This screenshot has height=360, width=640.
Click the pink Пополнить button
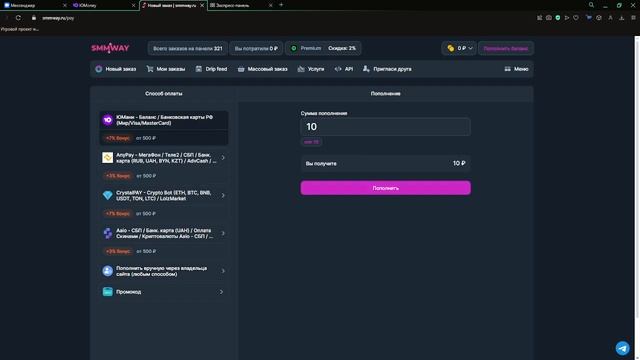[x=385, y=188]
